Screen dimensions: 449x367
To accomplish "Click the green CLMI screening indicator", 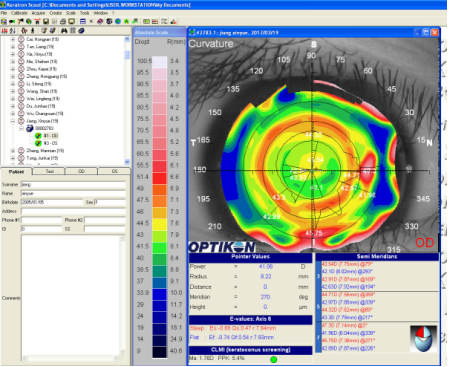I will tap(274, 359).
